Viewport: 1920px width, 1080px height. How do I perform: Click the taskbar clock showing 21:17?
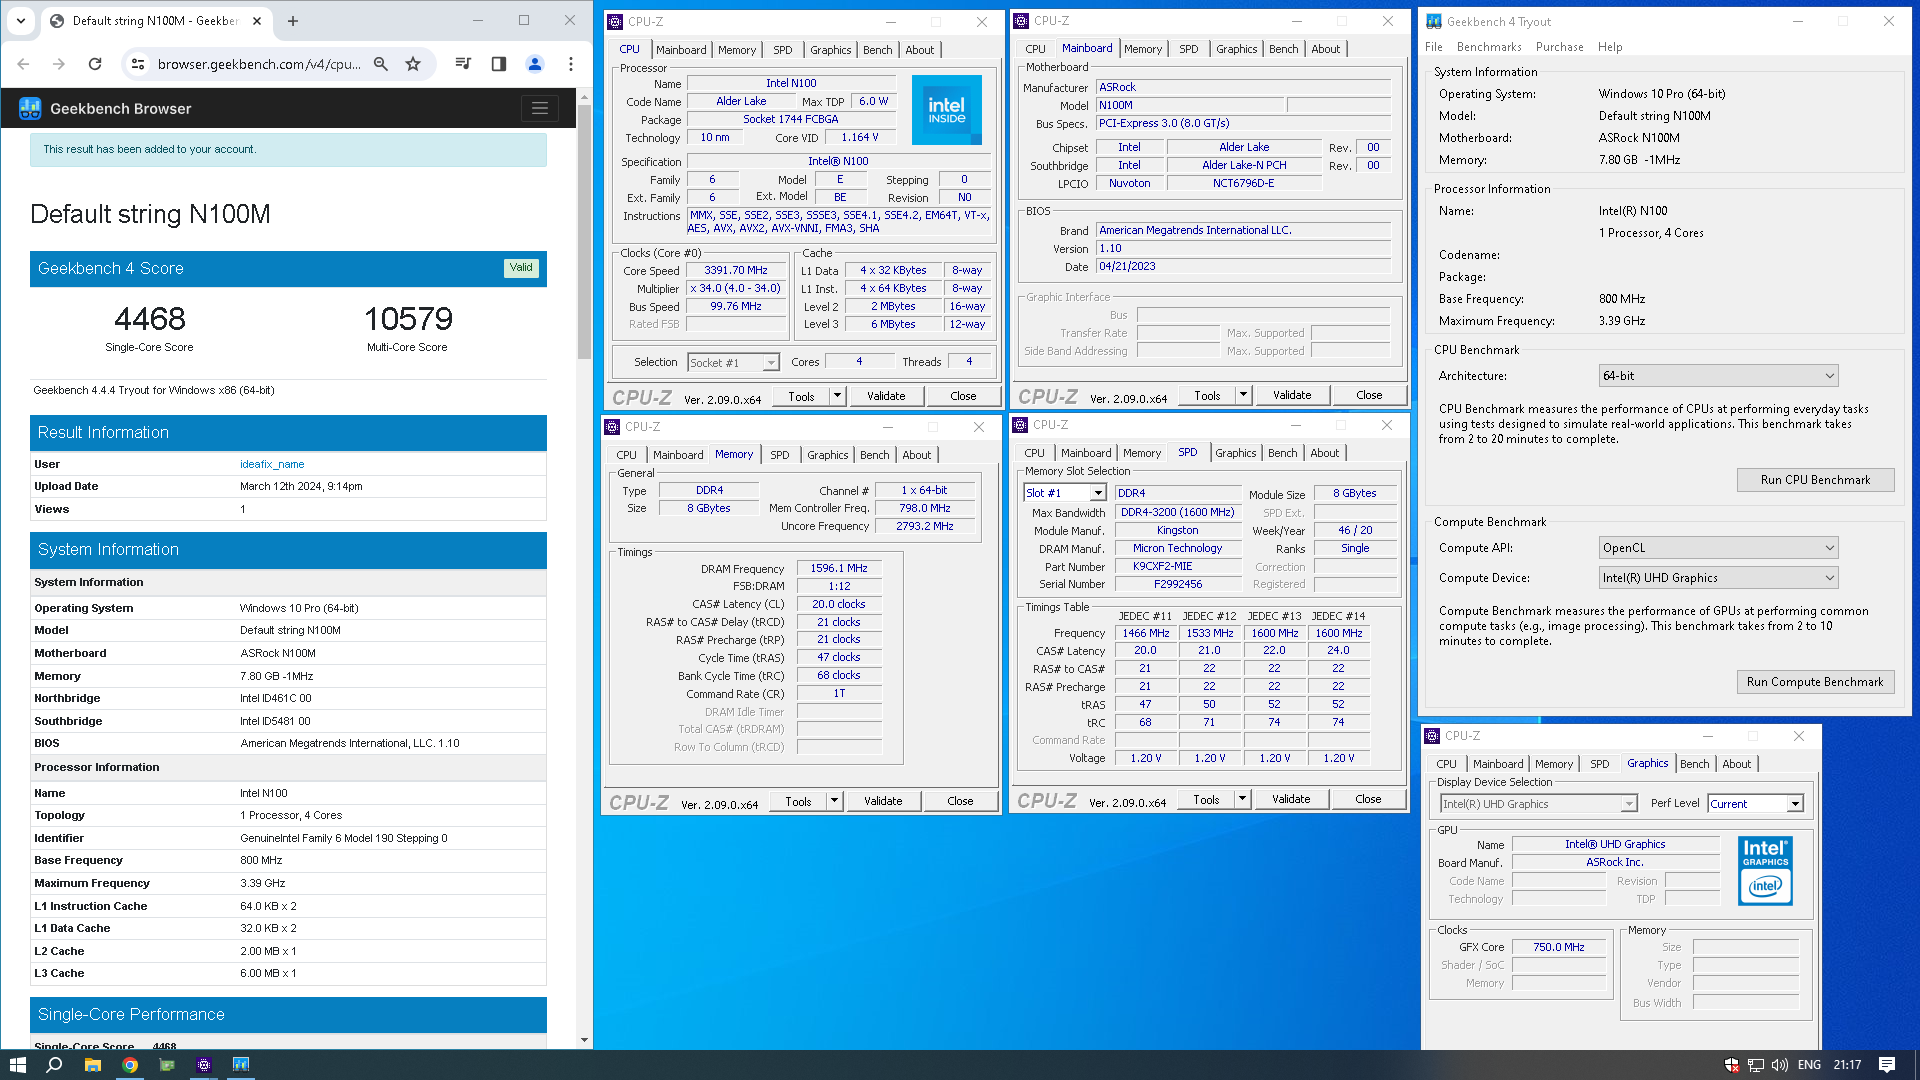(x=1847, y=1065)
